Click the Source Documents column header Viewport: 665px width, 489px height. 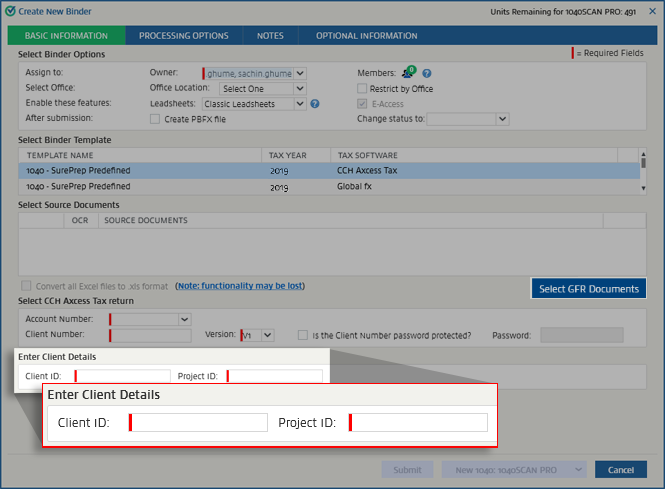351,220
